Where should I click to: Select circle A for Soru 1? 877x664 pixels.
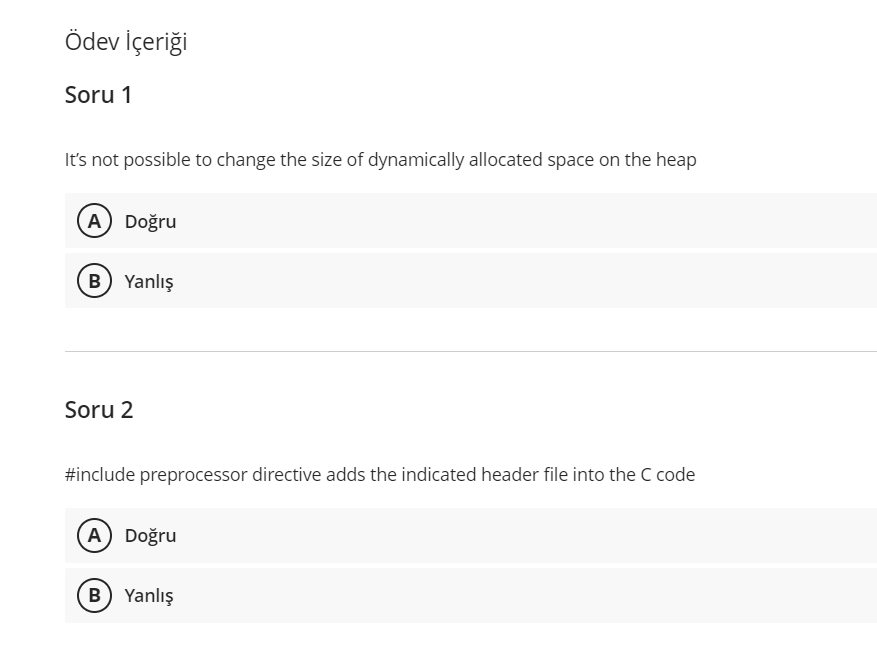[94, 221]
